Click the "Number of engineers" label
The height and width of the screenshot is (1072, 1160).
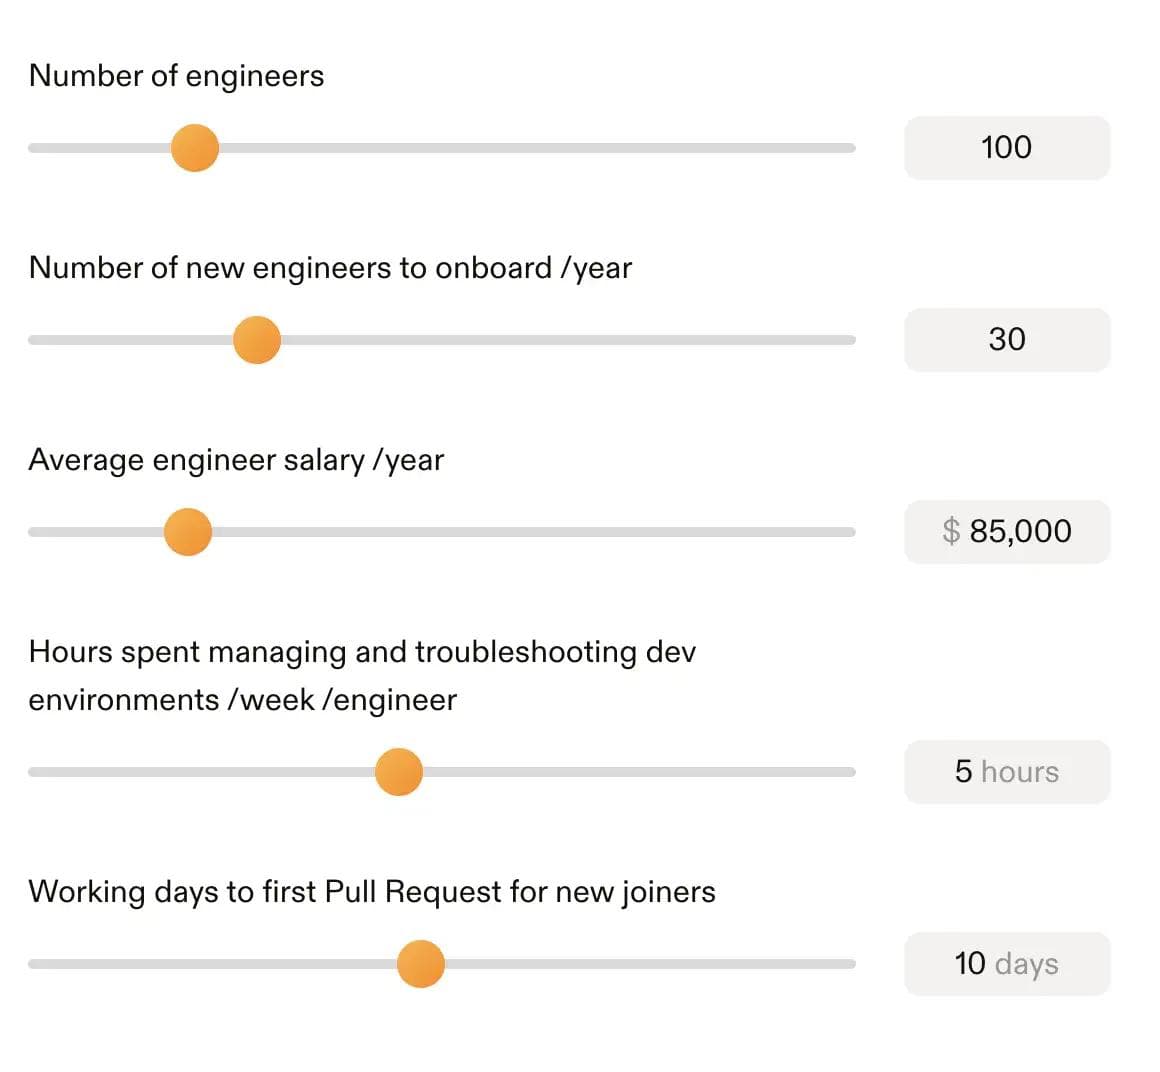(x=176, y=76)
